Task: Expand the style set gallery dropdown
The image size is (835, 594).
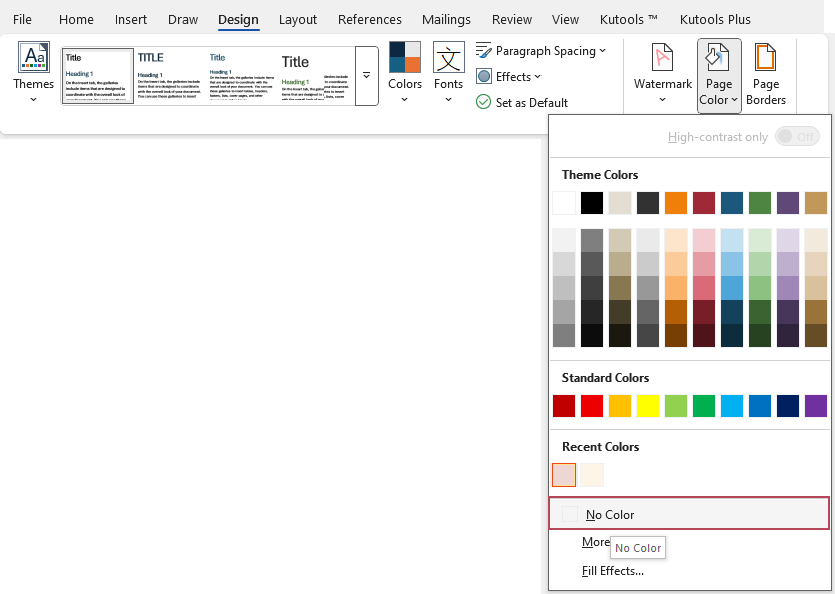Action: tap(367, 73)
